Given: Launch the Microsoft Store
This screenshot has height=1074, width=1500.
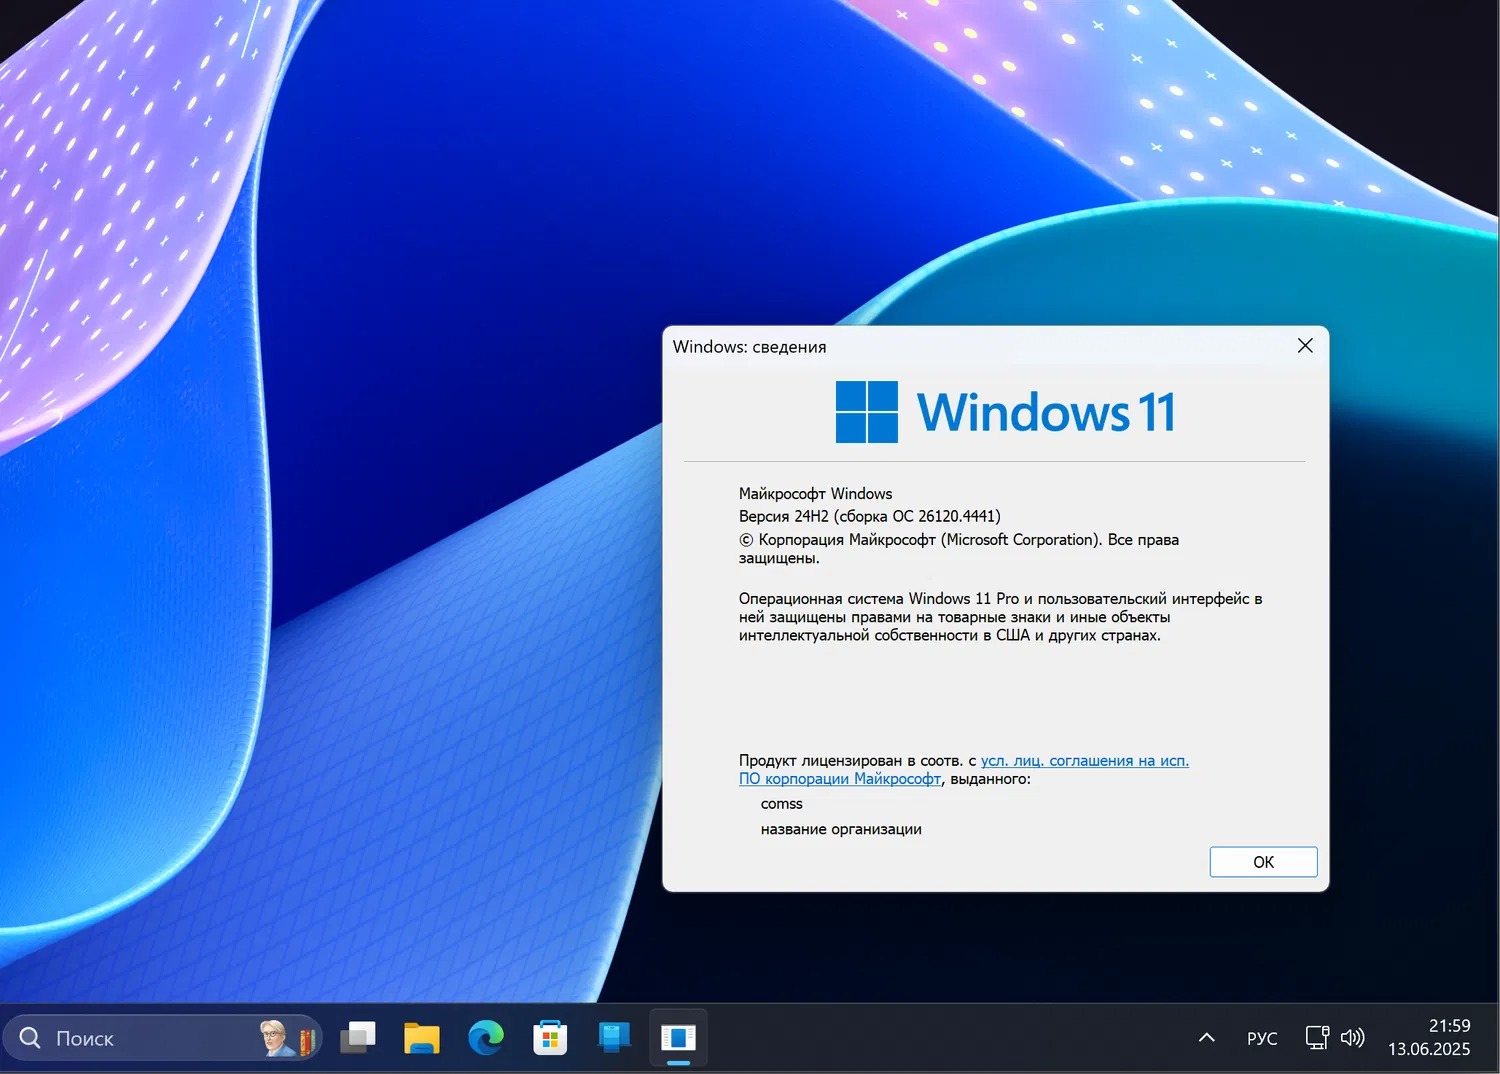Looking at the screenshot, I should tap(550, 1038).
